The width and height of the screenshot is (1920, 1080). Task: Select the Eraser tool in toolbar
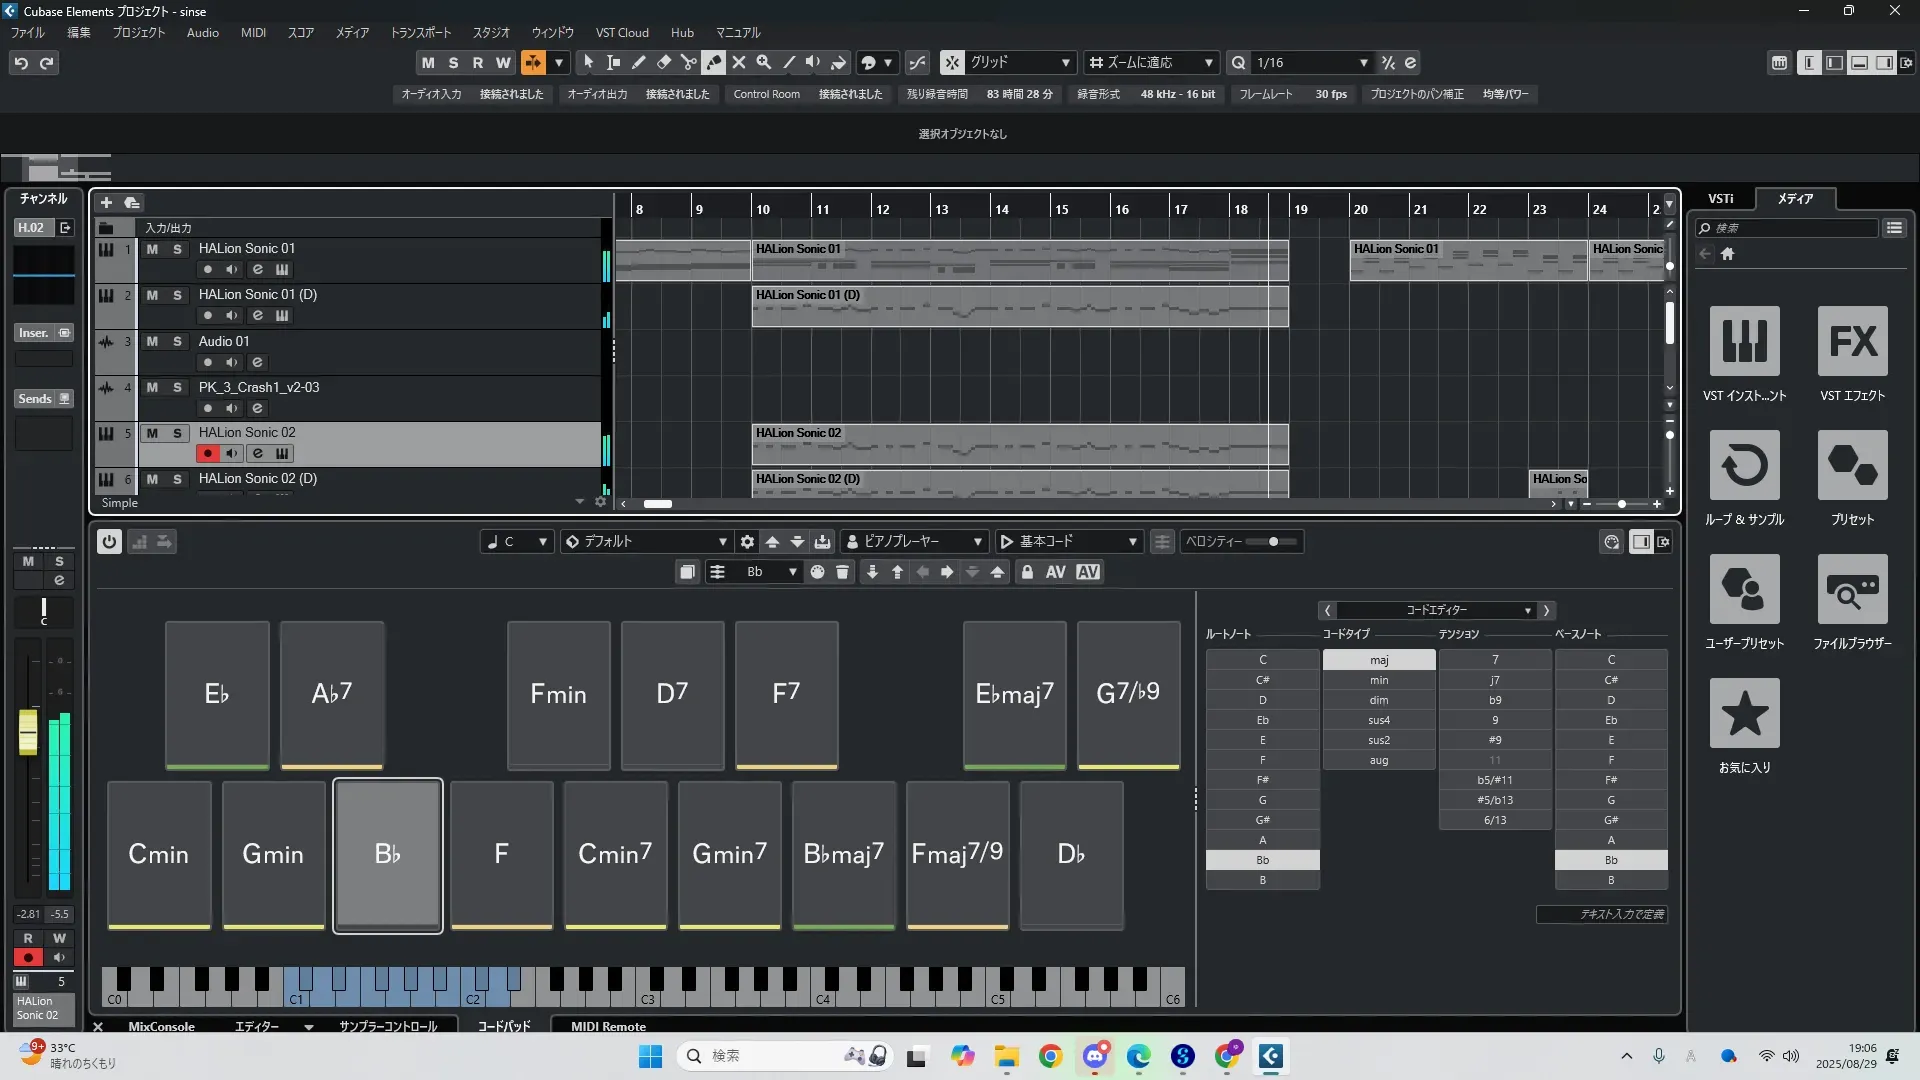click(663, 62)
